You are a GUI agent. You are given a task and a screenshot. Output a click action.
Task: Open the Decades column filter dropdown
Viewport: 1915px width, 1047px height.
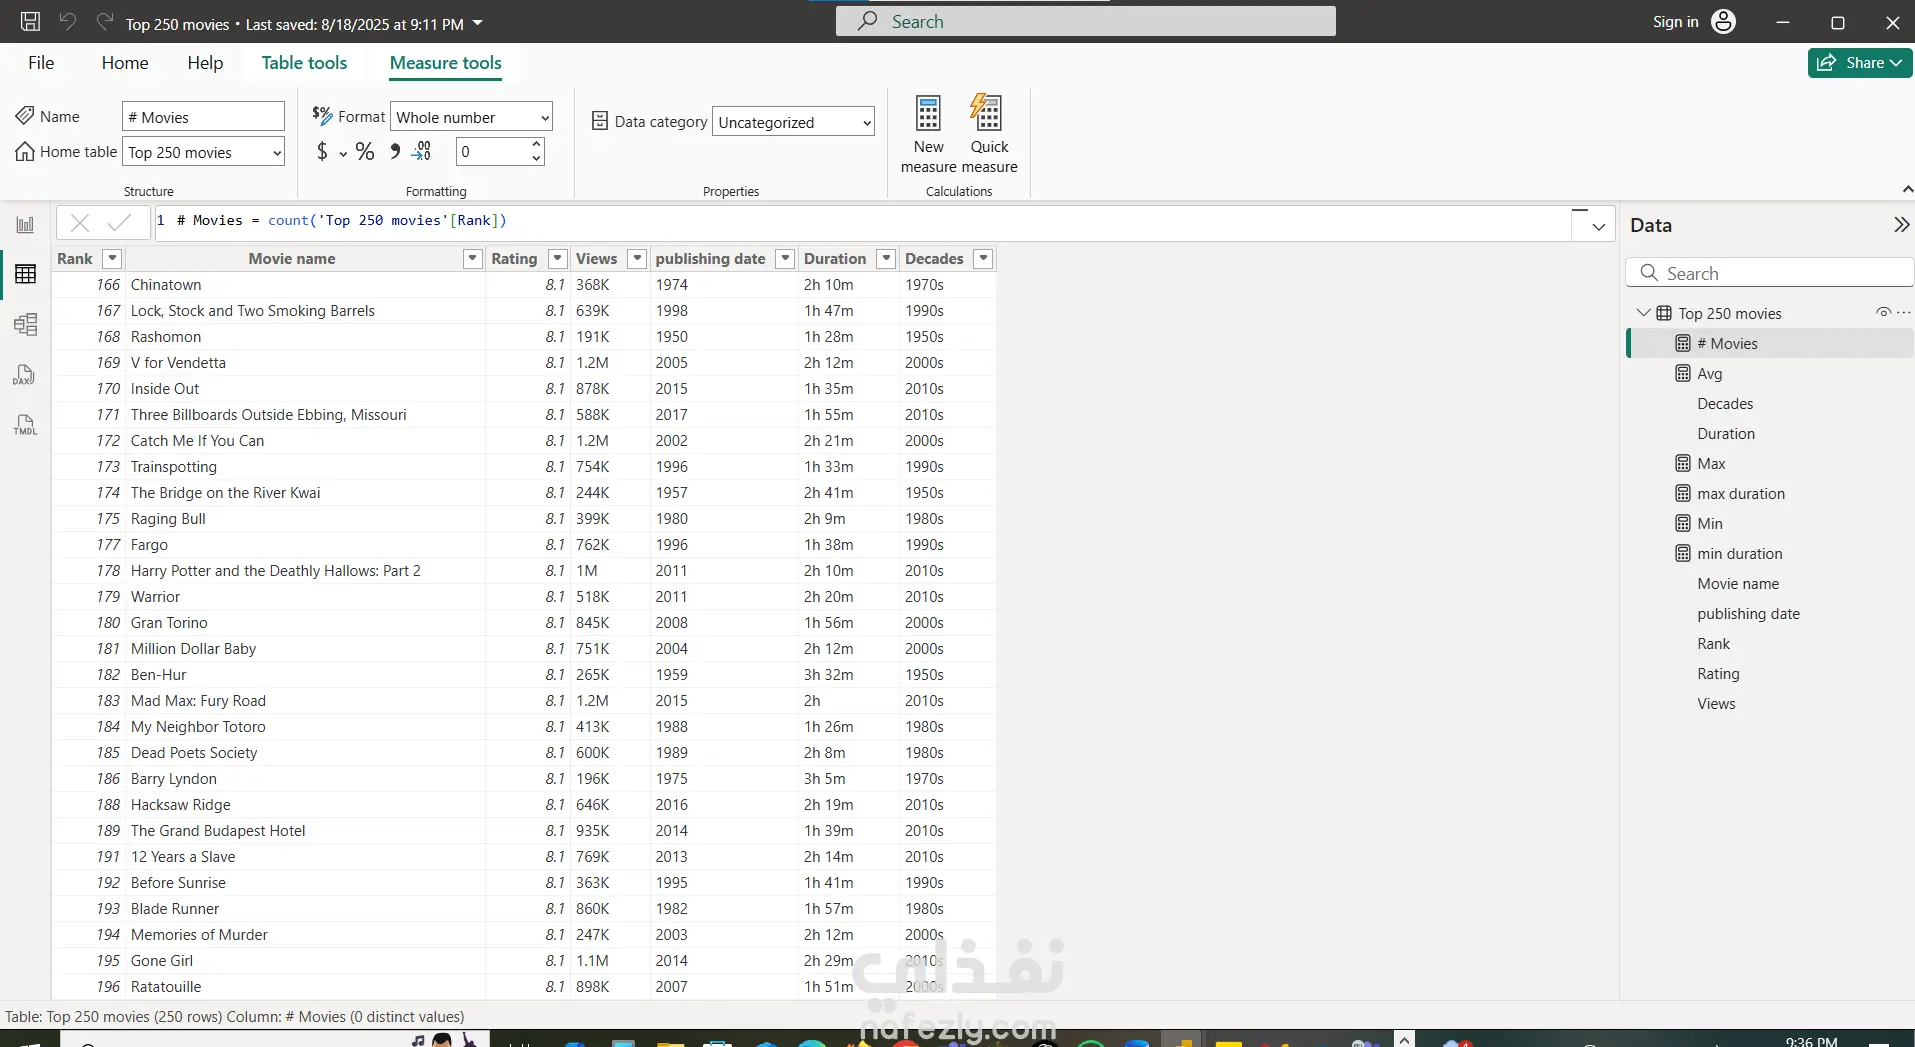[984, 259]
